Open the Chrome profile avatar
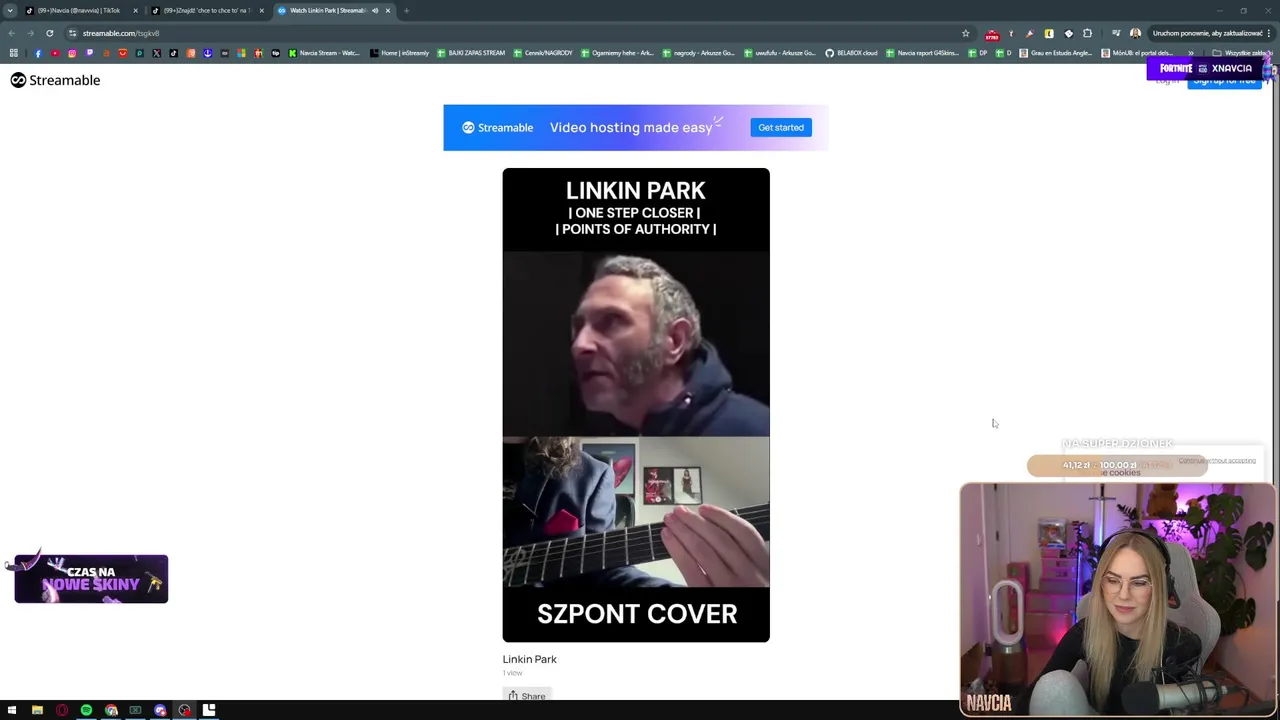Screen dimensions: 1280x720 [x=1135, y=33]
